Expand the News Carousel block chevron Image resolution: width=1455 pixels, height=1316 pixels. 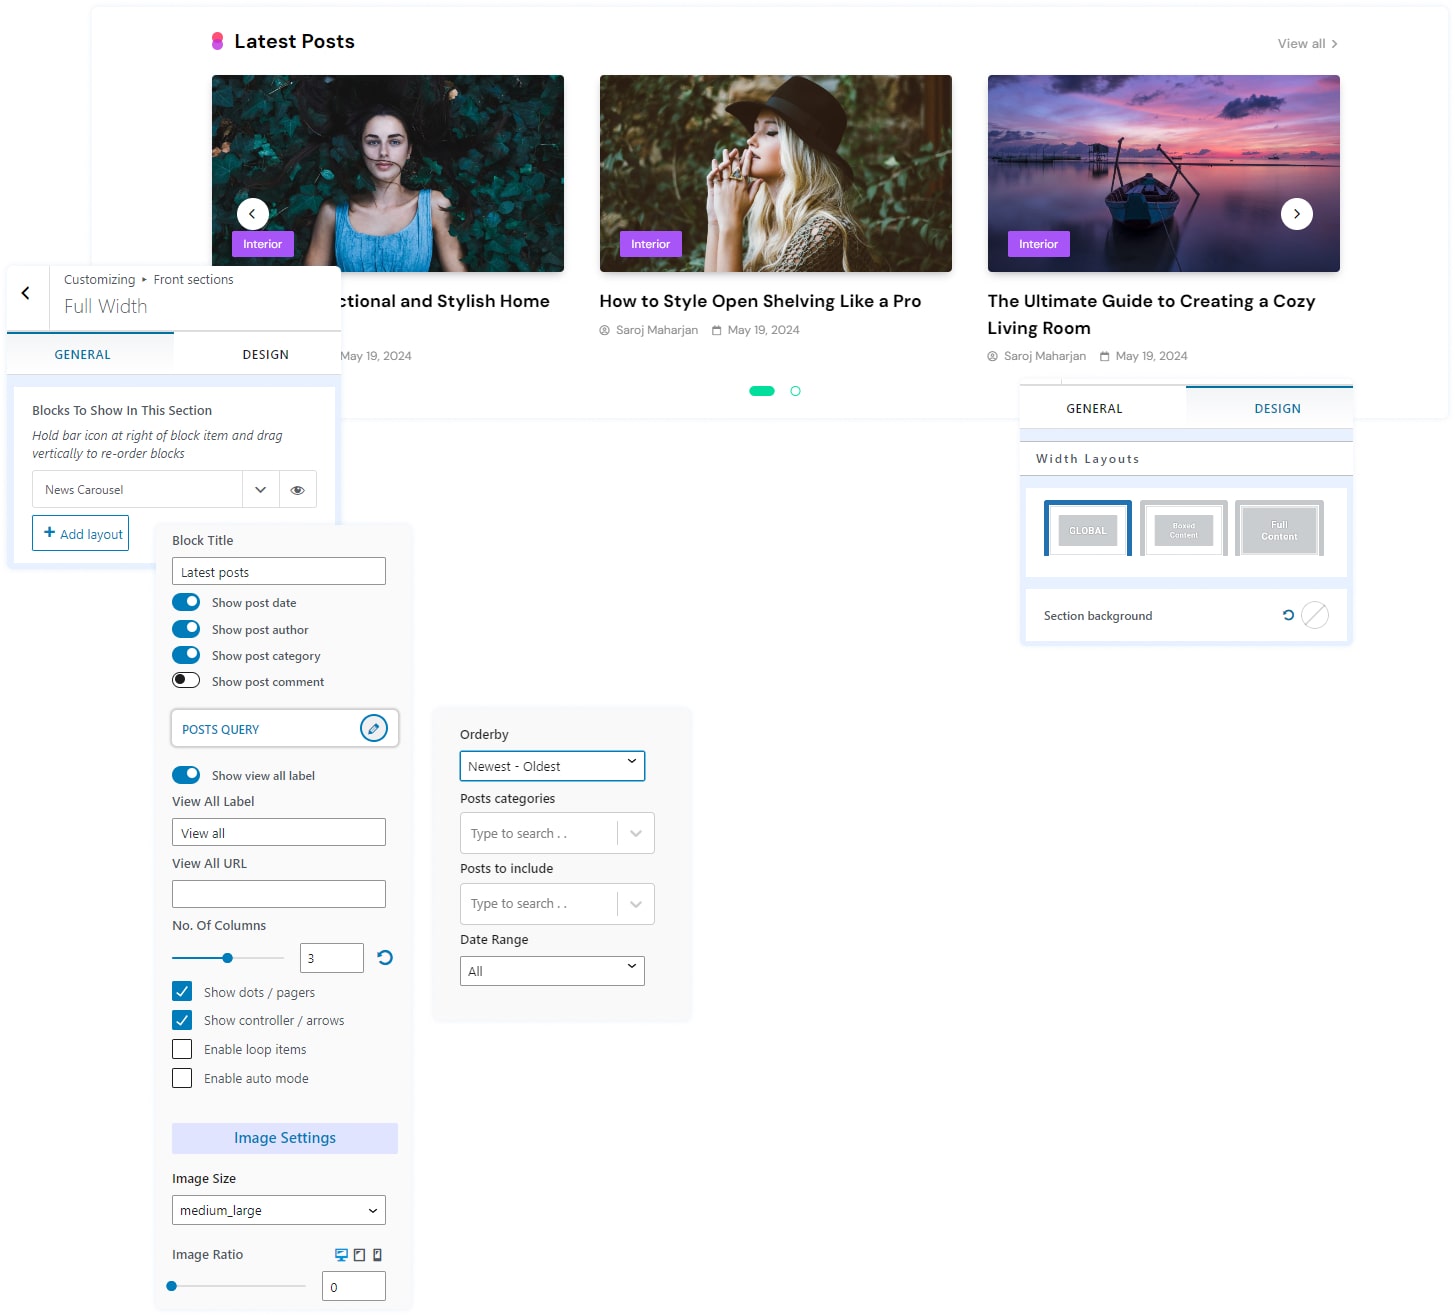[260, 490]
